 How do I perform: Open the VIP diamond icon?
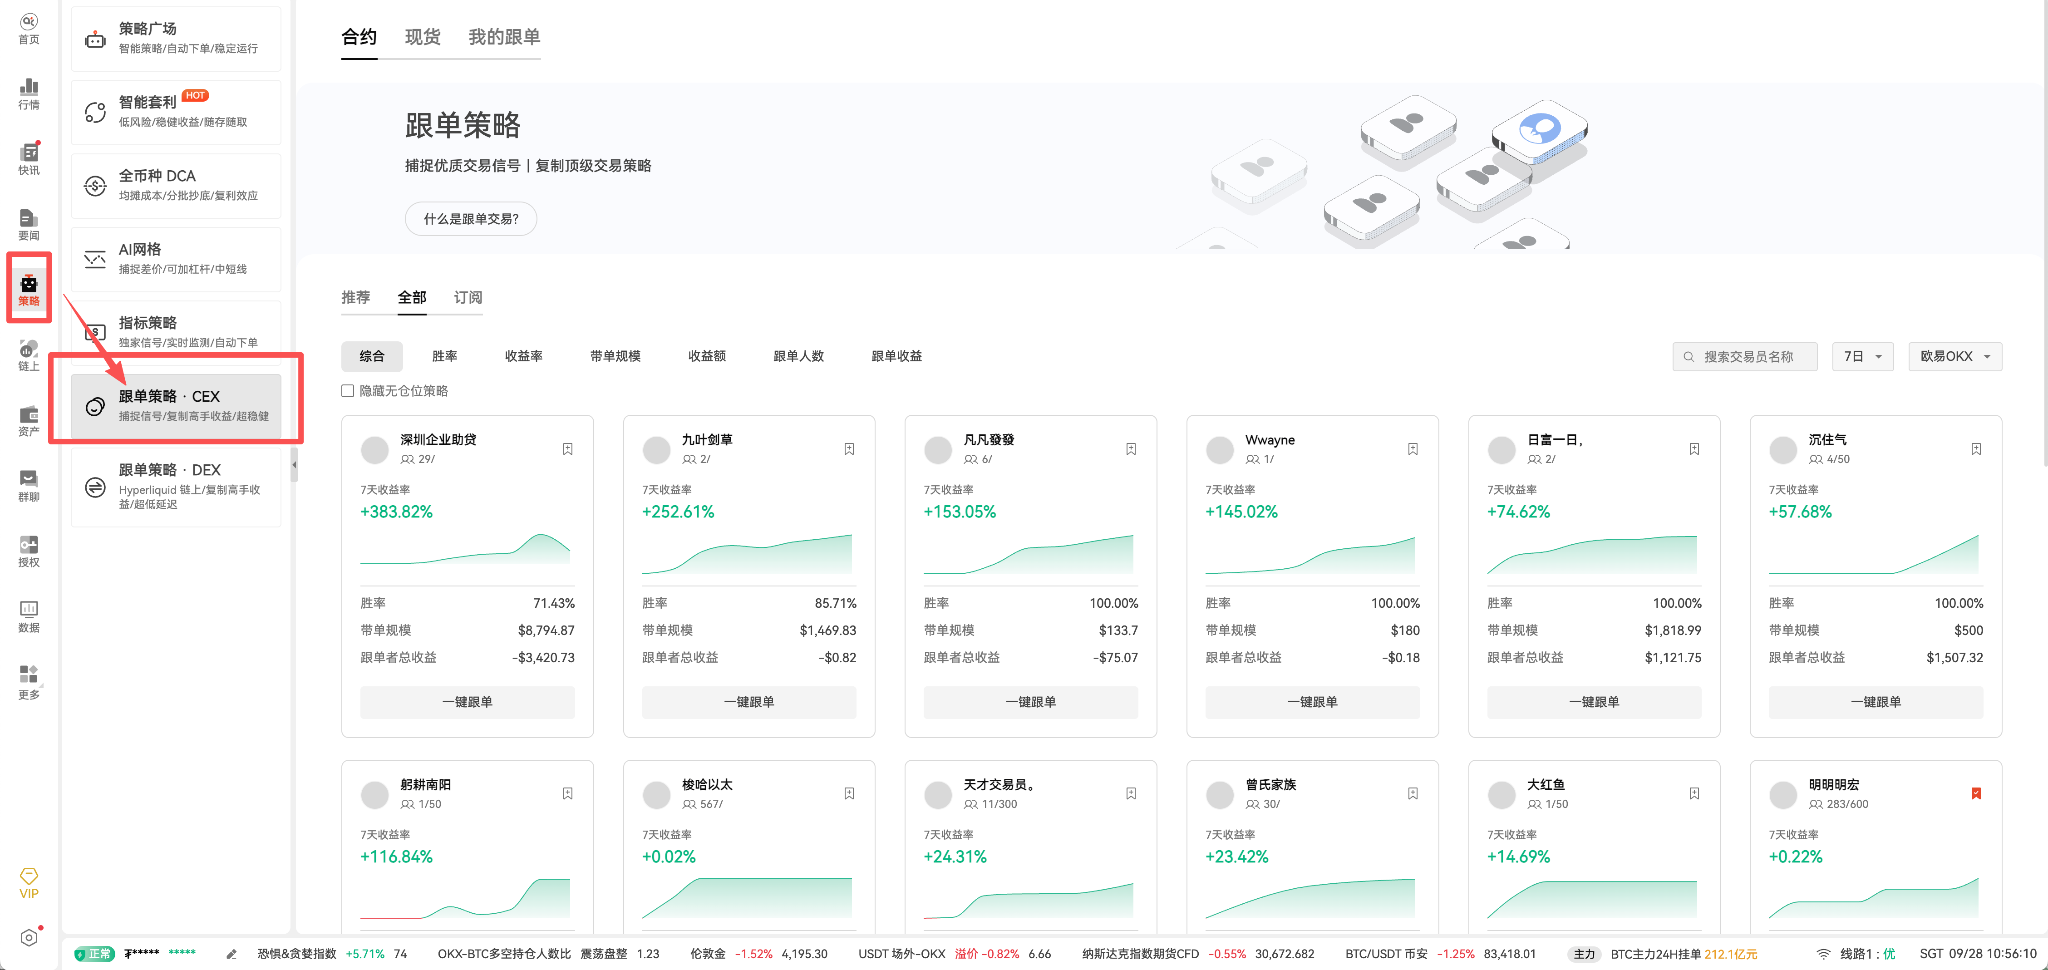(29, 883)
